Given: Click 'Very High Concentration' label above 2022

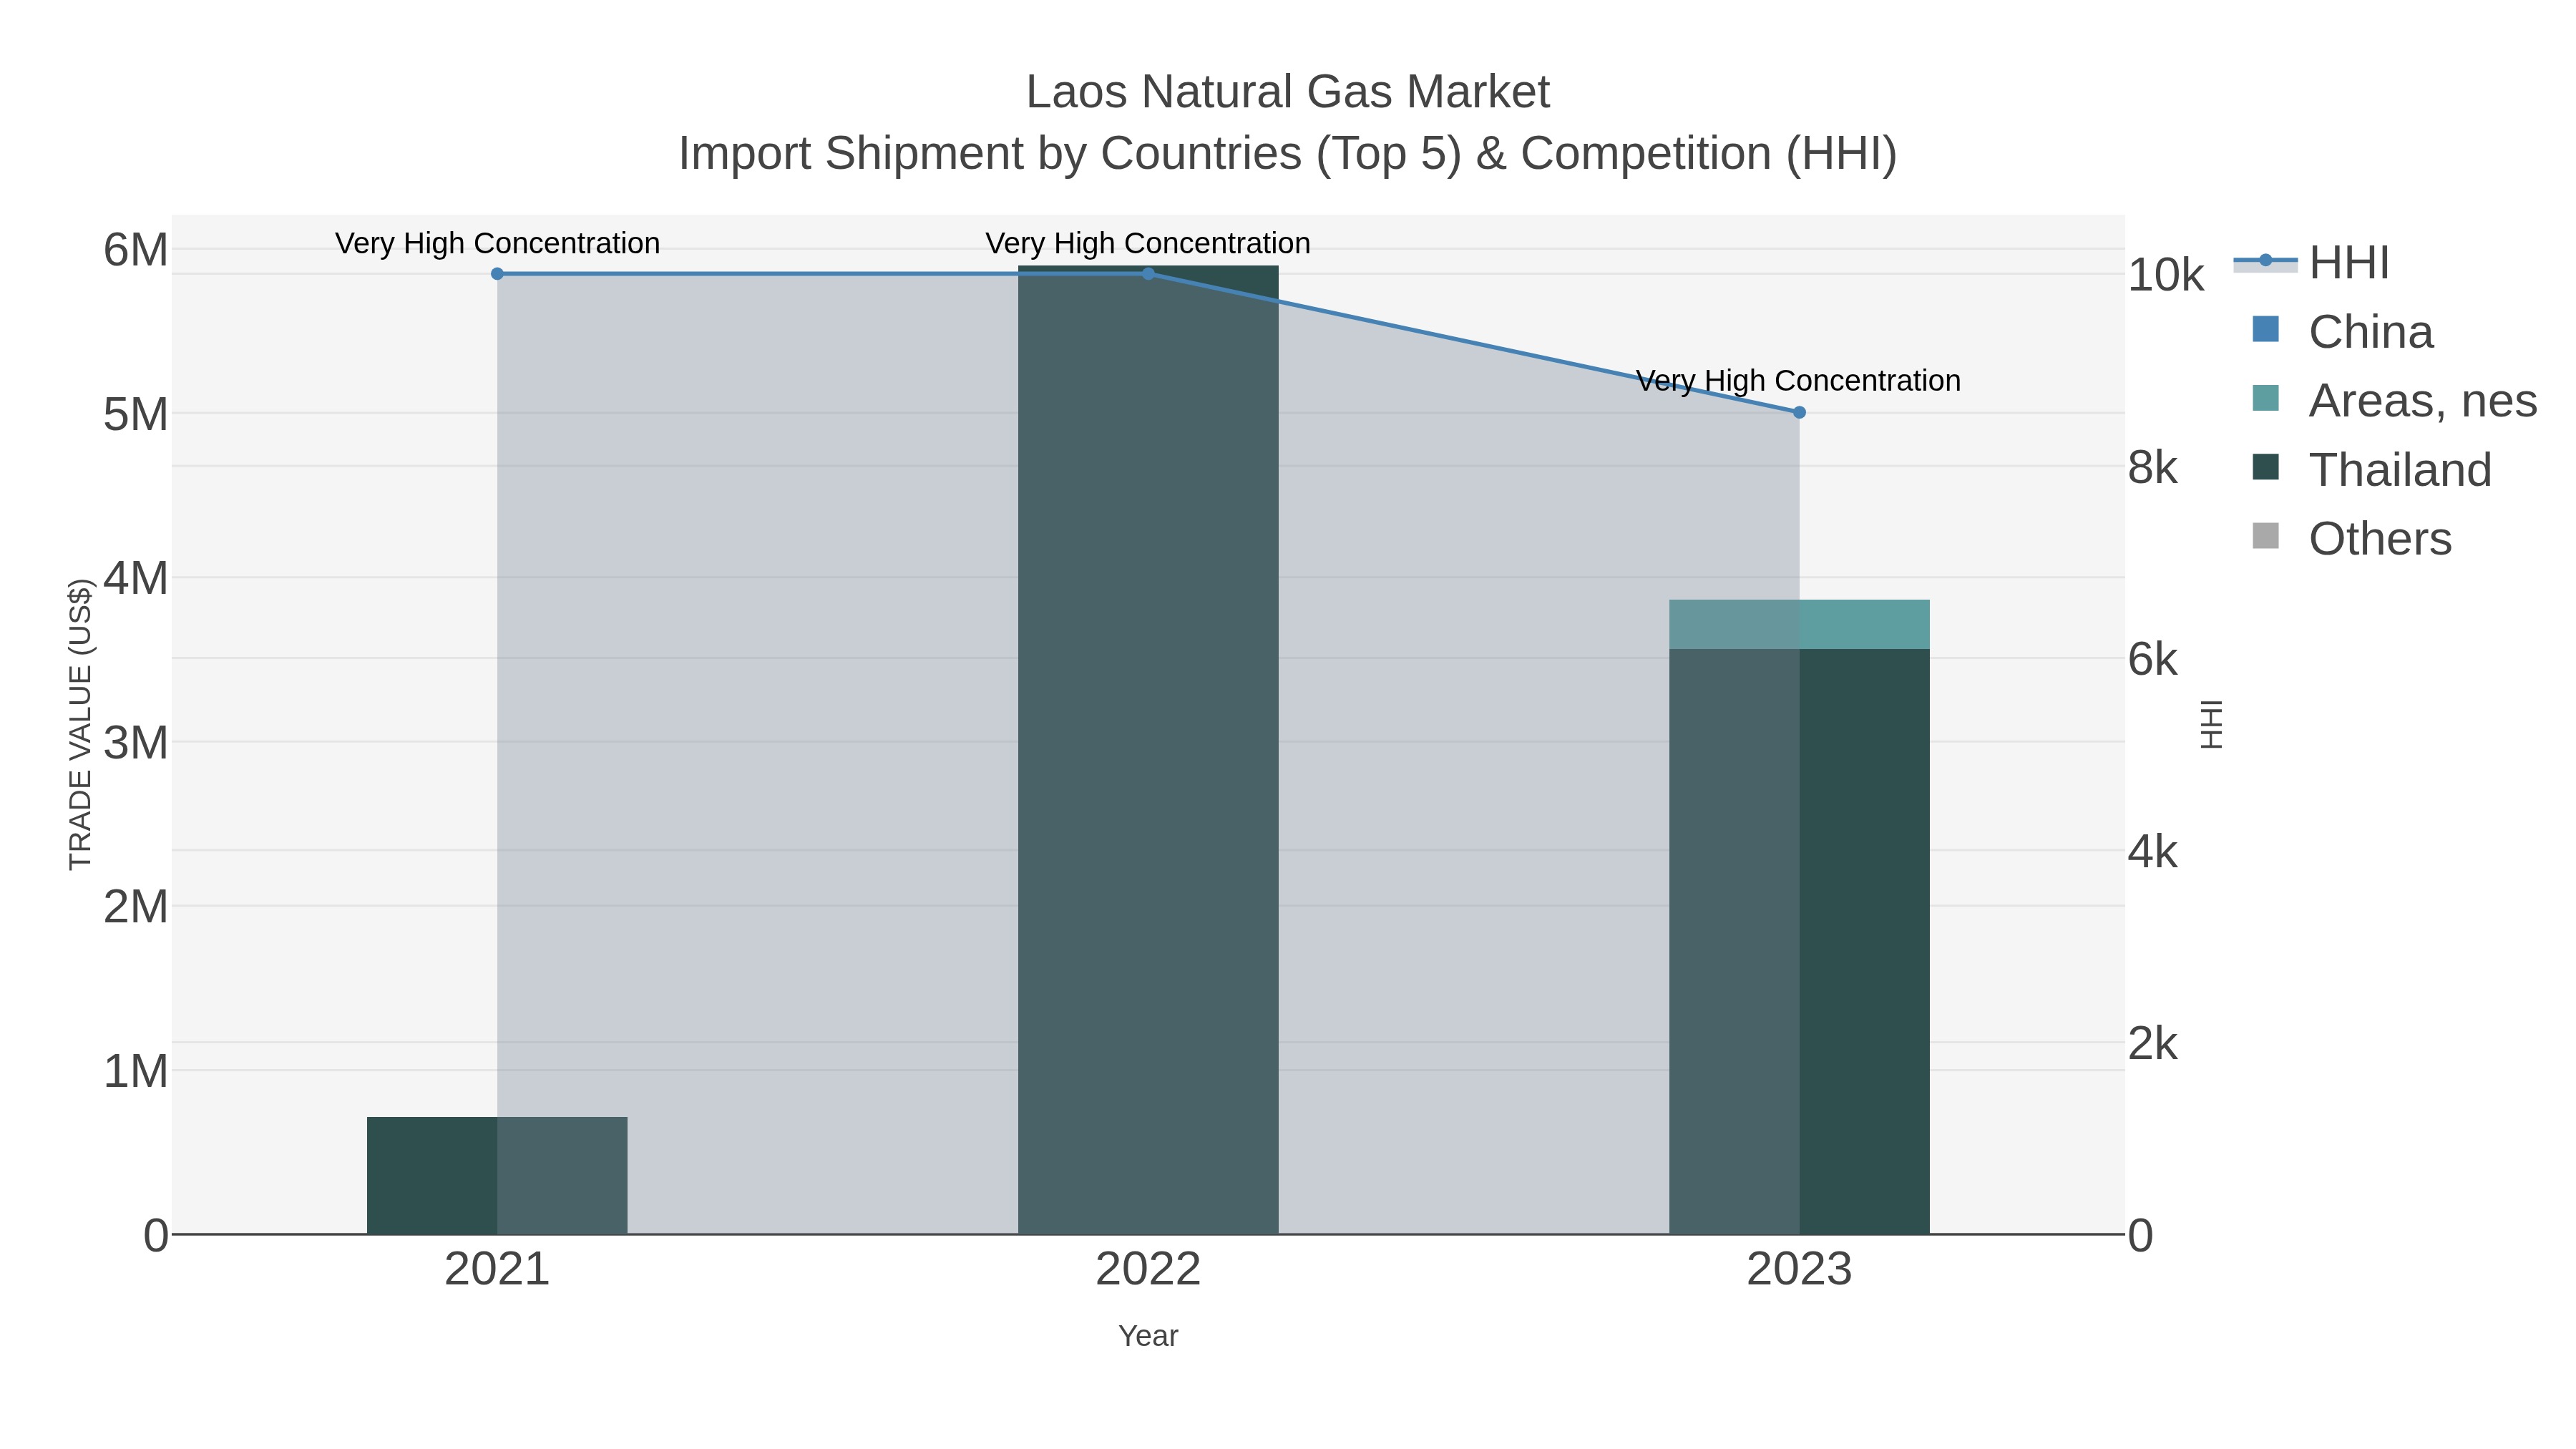Looking at the screenshot, I should pos(1148,243).
